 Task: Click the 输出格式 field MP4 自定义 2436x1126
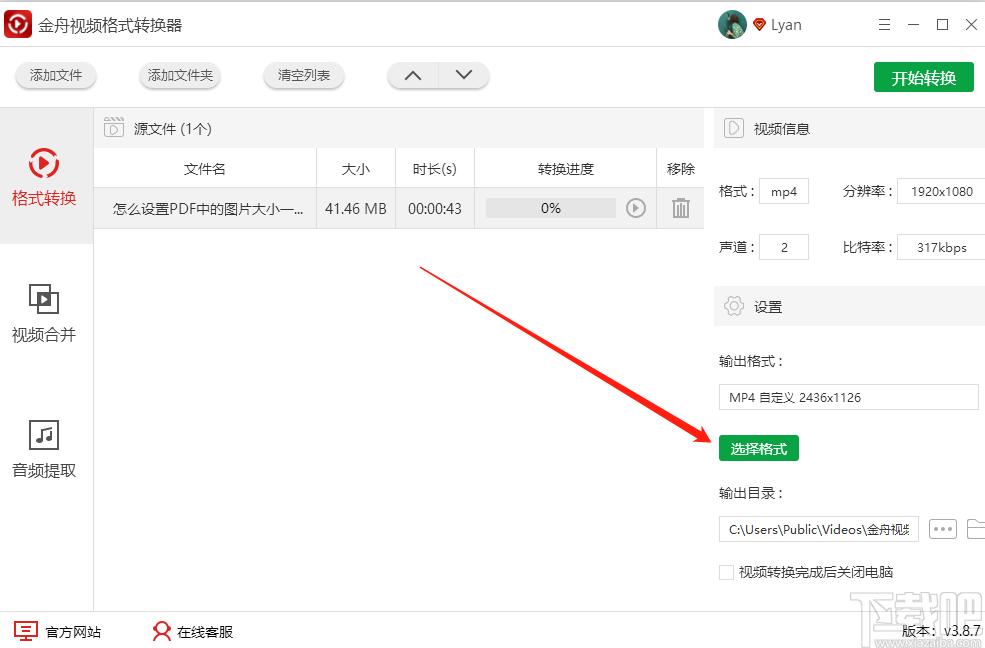[x=849, y=397]
